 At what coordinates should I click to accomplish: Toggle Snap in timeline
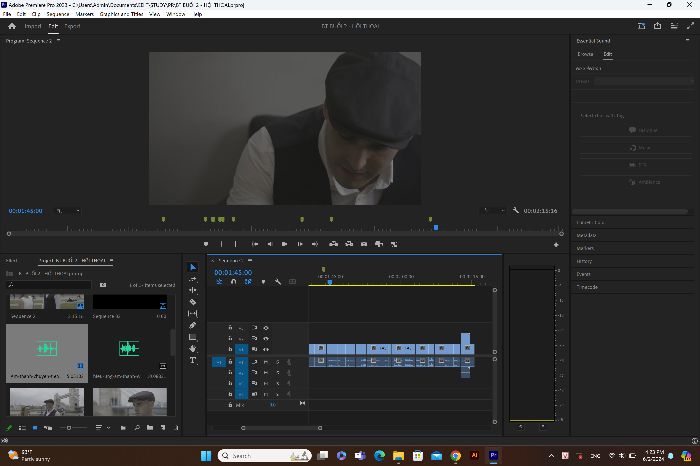233,282
